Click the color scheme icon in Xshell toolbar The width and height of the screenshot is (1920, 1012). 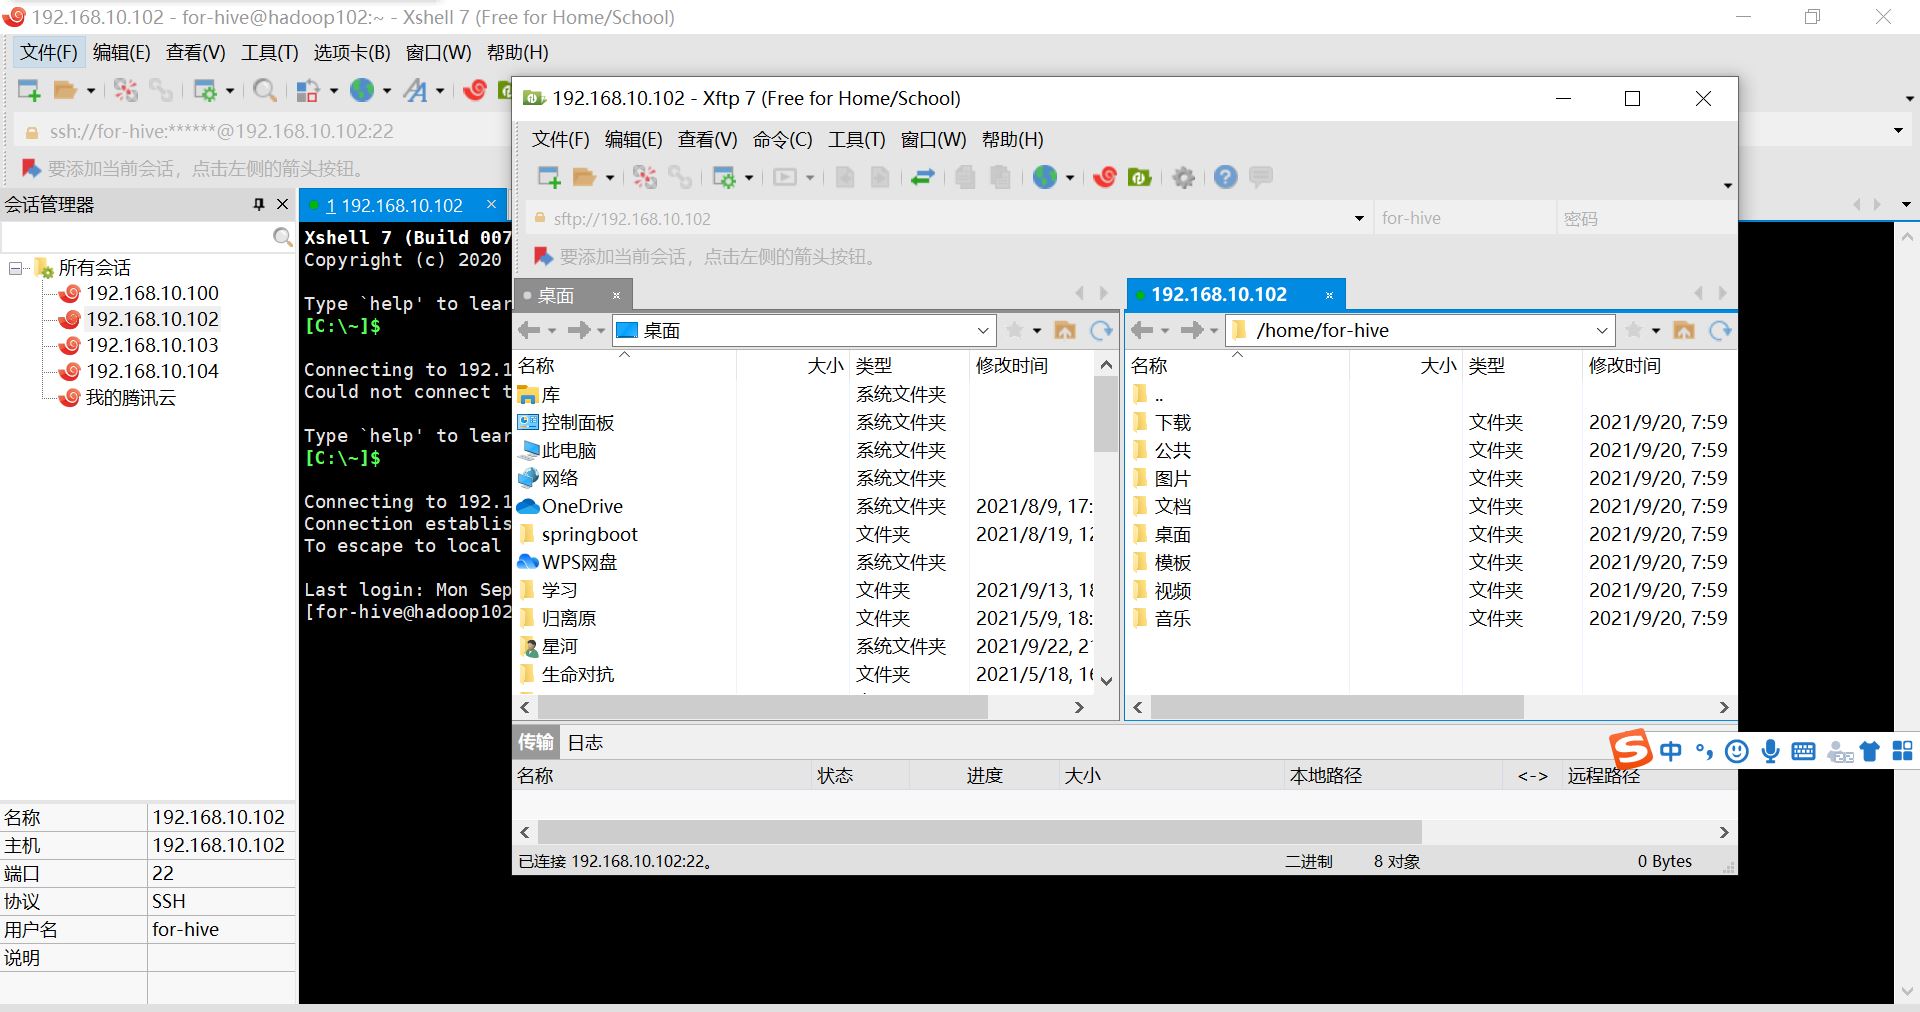pos(308,90)
